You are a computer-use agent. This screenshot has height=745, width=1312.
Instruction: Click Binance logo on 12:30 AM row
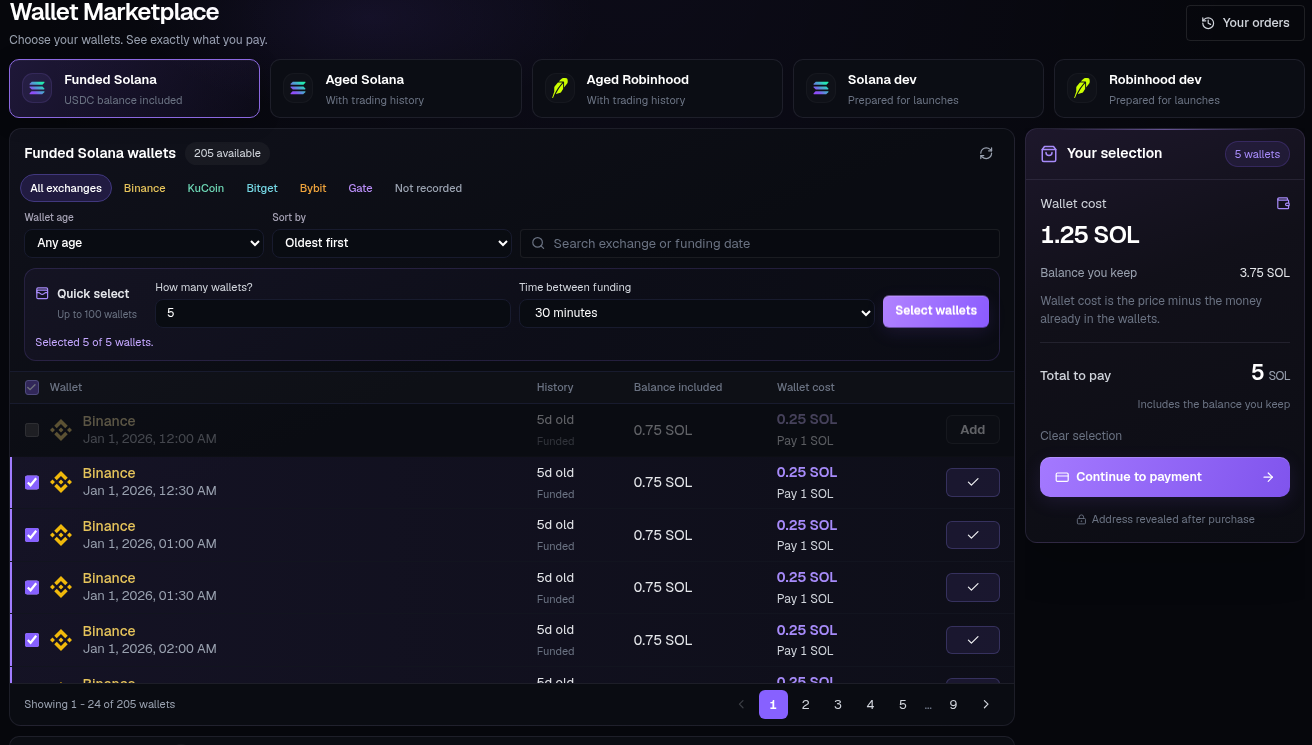coord(61,482)
